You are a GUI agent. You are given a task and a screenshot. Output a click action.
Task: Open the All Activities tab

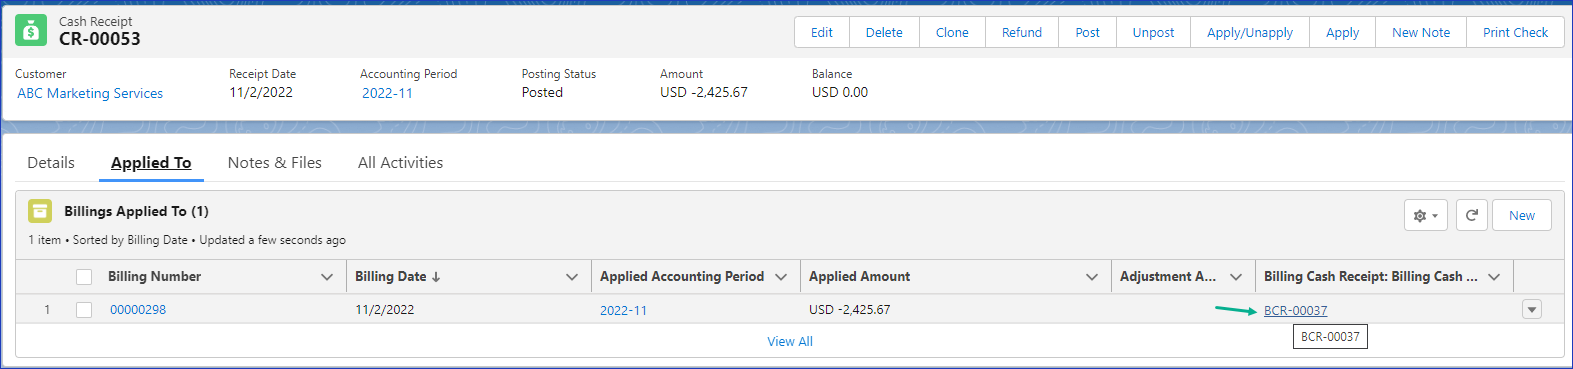click(400, 163)
